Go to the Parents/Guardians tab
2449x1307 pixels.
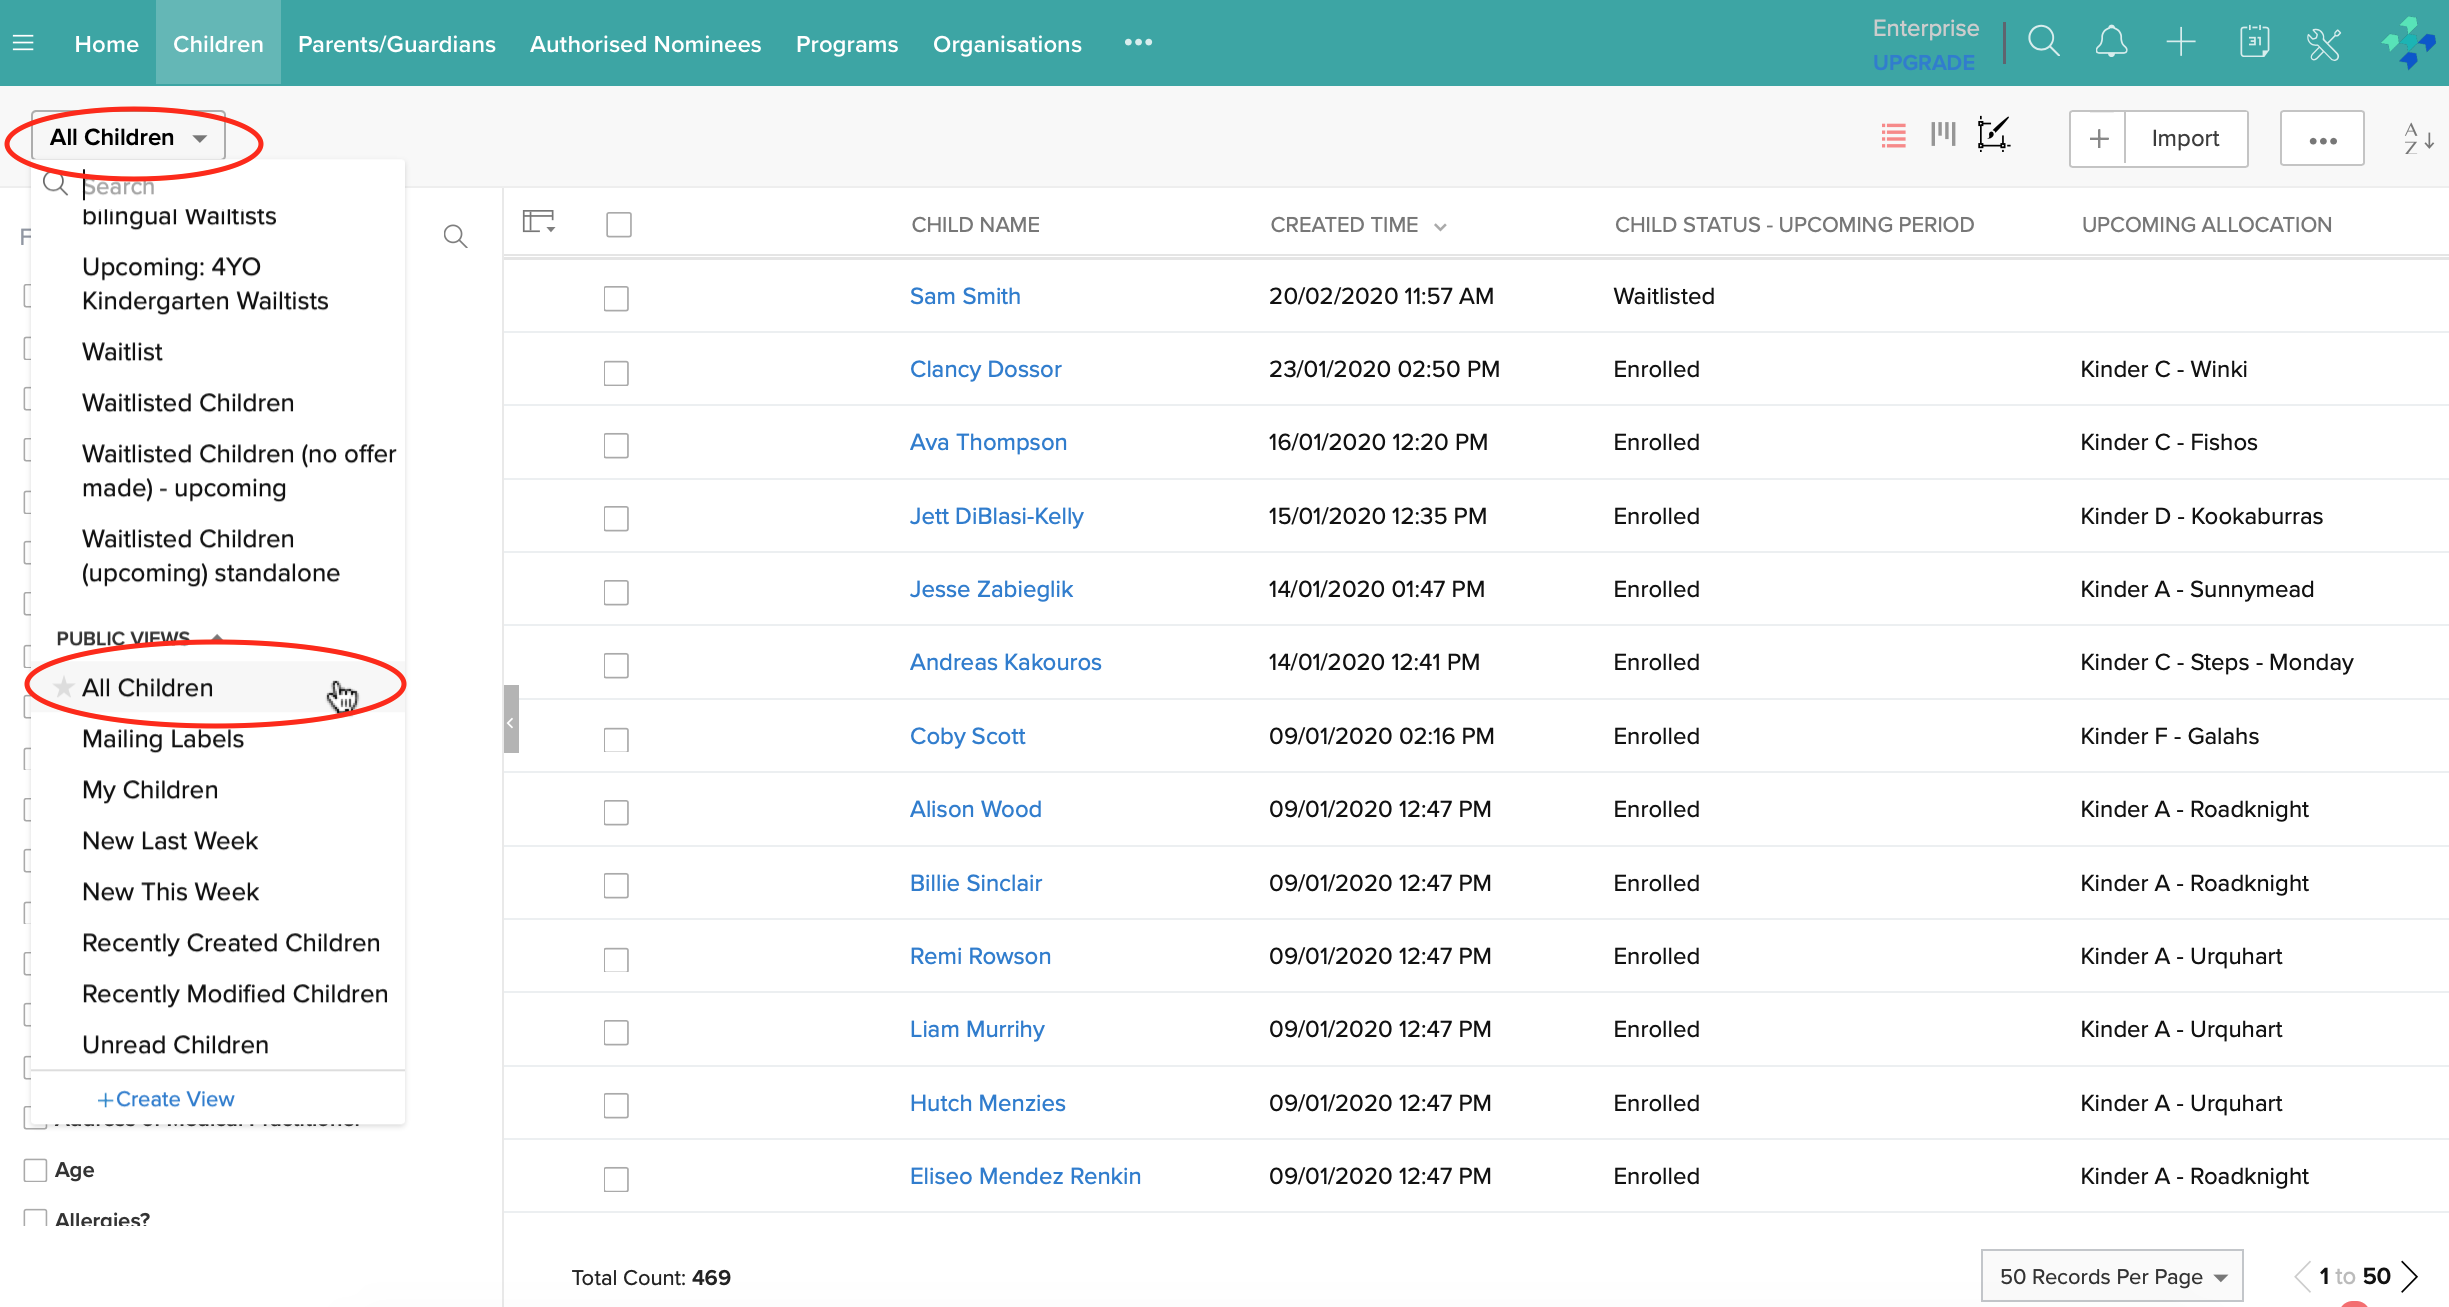[396, 44]
